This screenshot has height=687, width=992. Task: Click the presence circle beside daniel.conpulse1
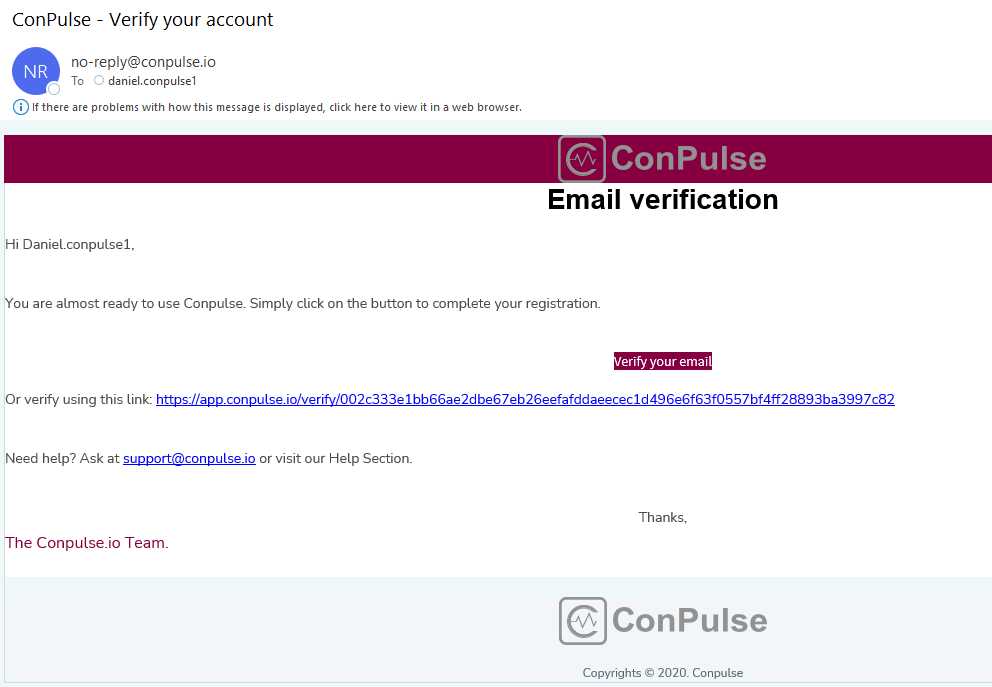click(99, 80)
